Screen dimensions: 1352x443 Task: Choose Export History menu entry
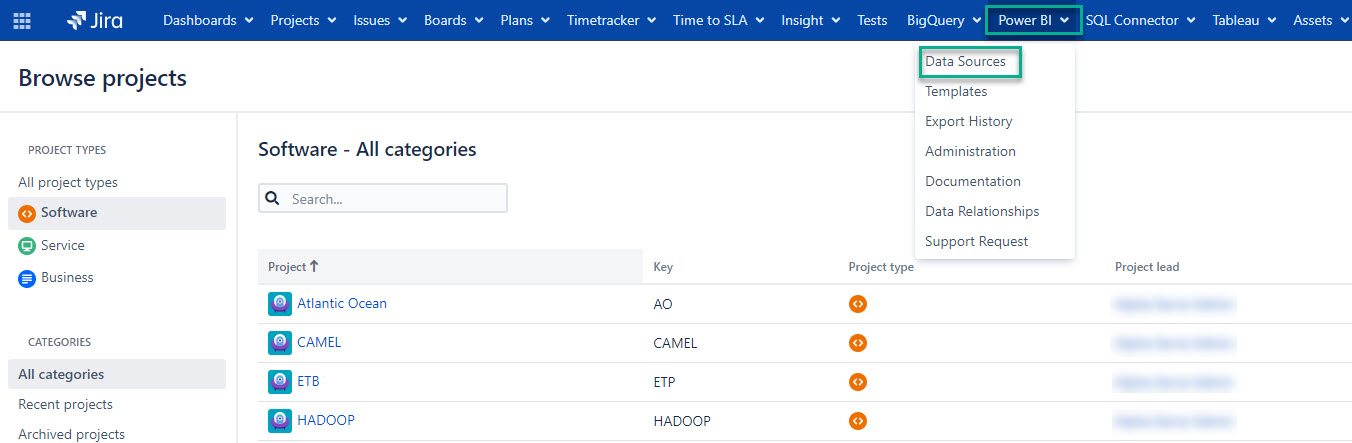pos(968,122)
